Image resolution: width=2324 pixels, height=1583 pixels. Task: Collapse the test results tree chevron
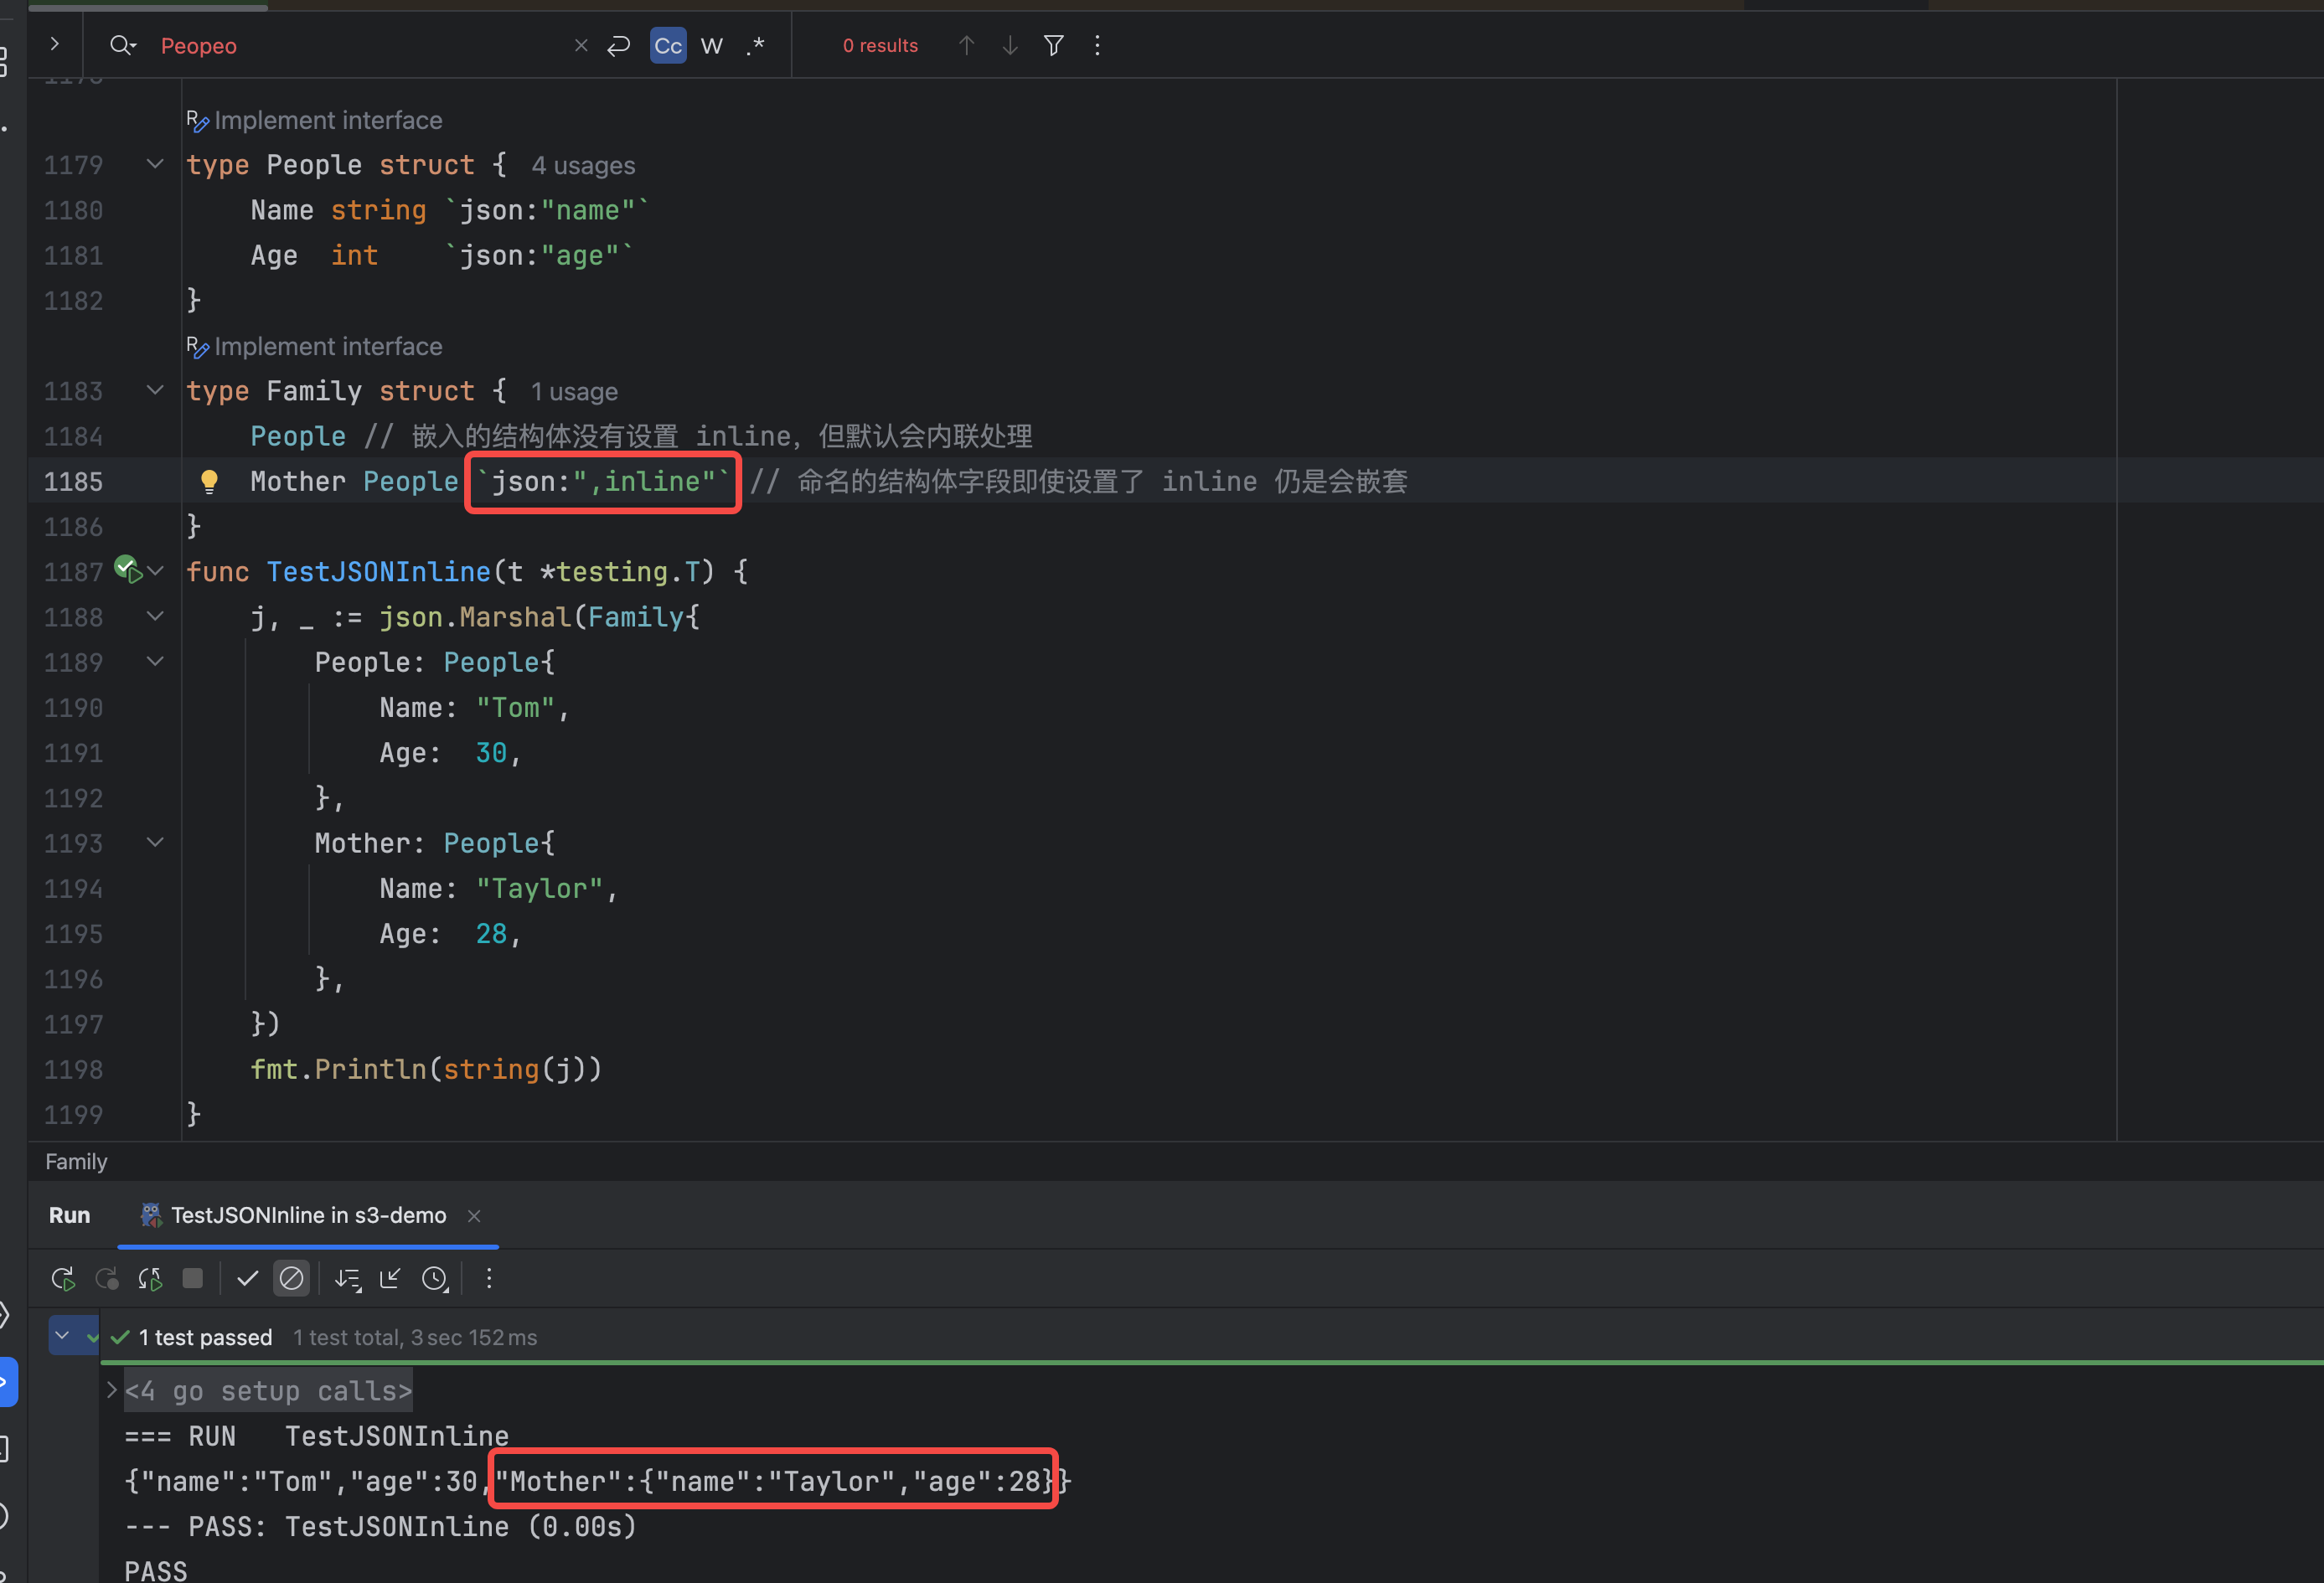(62, 1336)
